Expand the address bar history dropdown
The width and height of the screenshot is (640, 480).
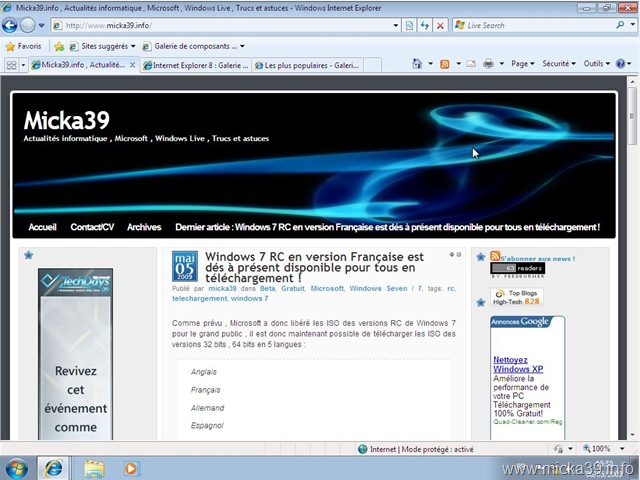396,25
